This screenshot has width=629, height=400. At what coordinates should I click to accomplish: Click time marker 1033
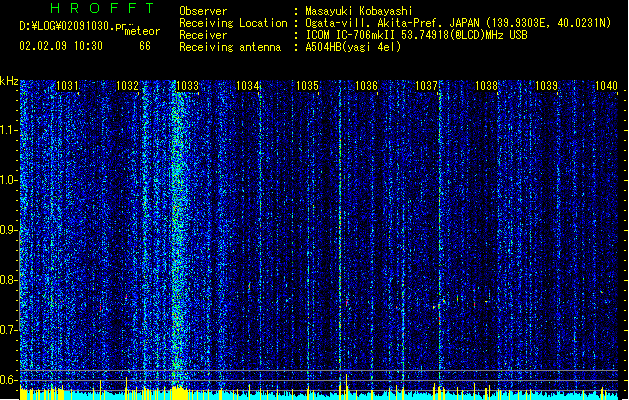tap(187, 86)
